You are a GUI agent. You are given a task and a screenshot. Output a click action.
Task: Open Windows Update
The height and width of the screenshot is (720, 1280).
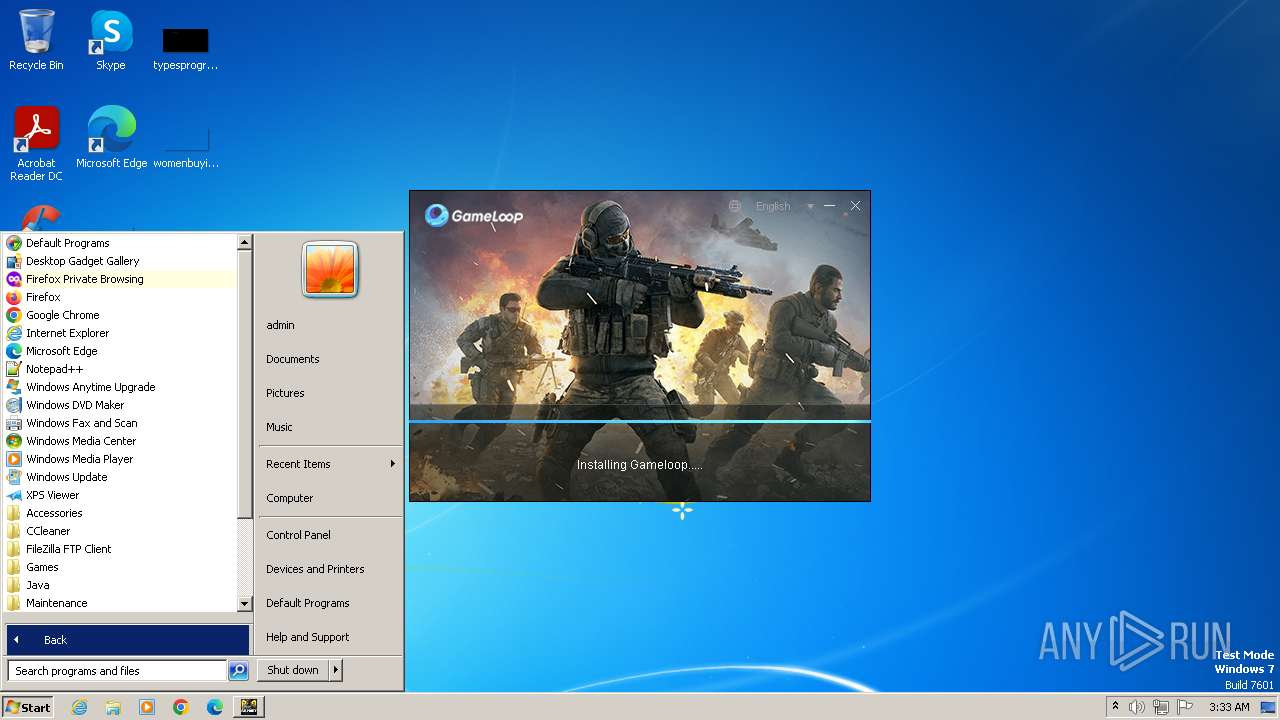click(x=119, y=477)
